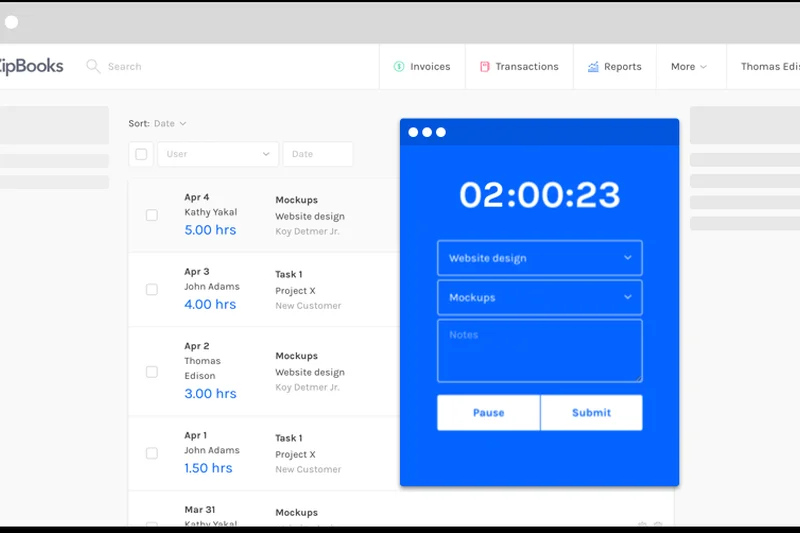Click the Reports chart icon
Screen dimensions: 800x533
pos(593,67)
